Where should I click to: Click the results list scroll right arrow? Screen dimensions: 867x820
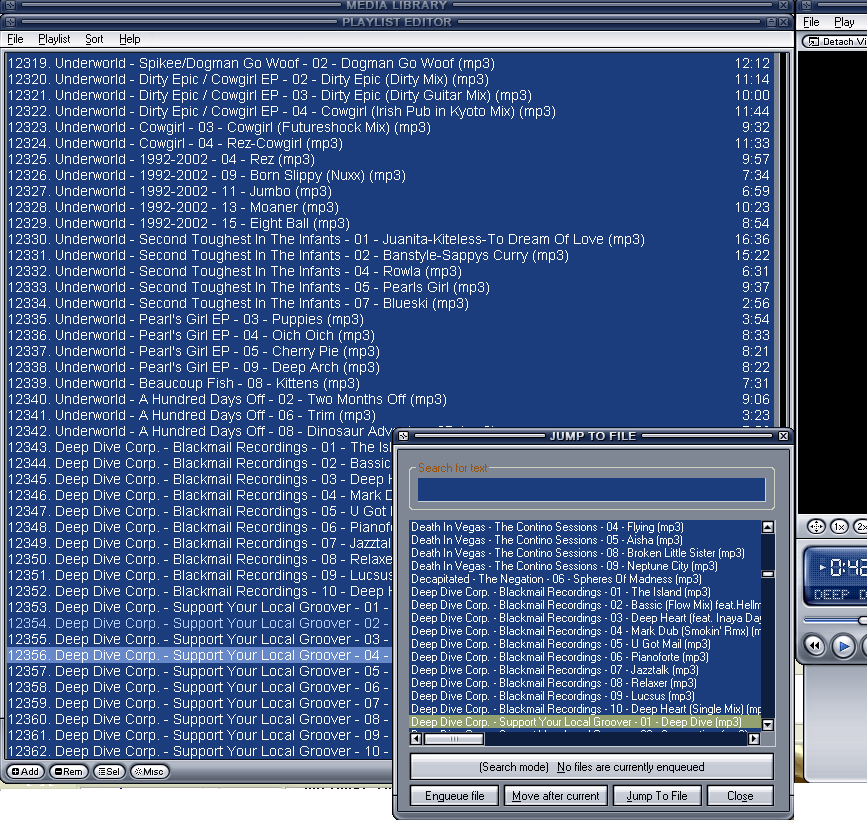point(754,739)
